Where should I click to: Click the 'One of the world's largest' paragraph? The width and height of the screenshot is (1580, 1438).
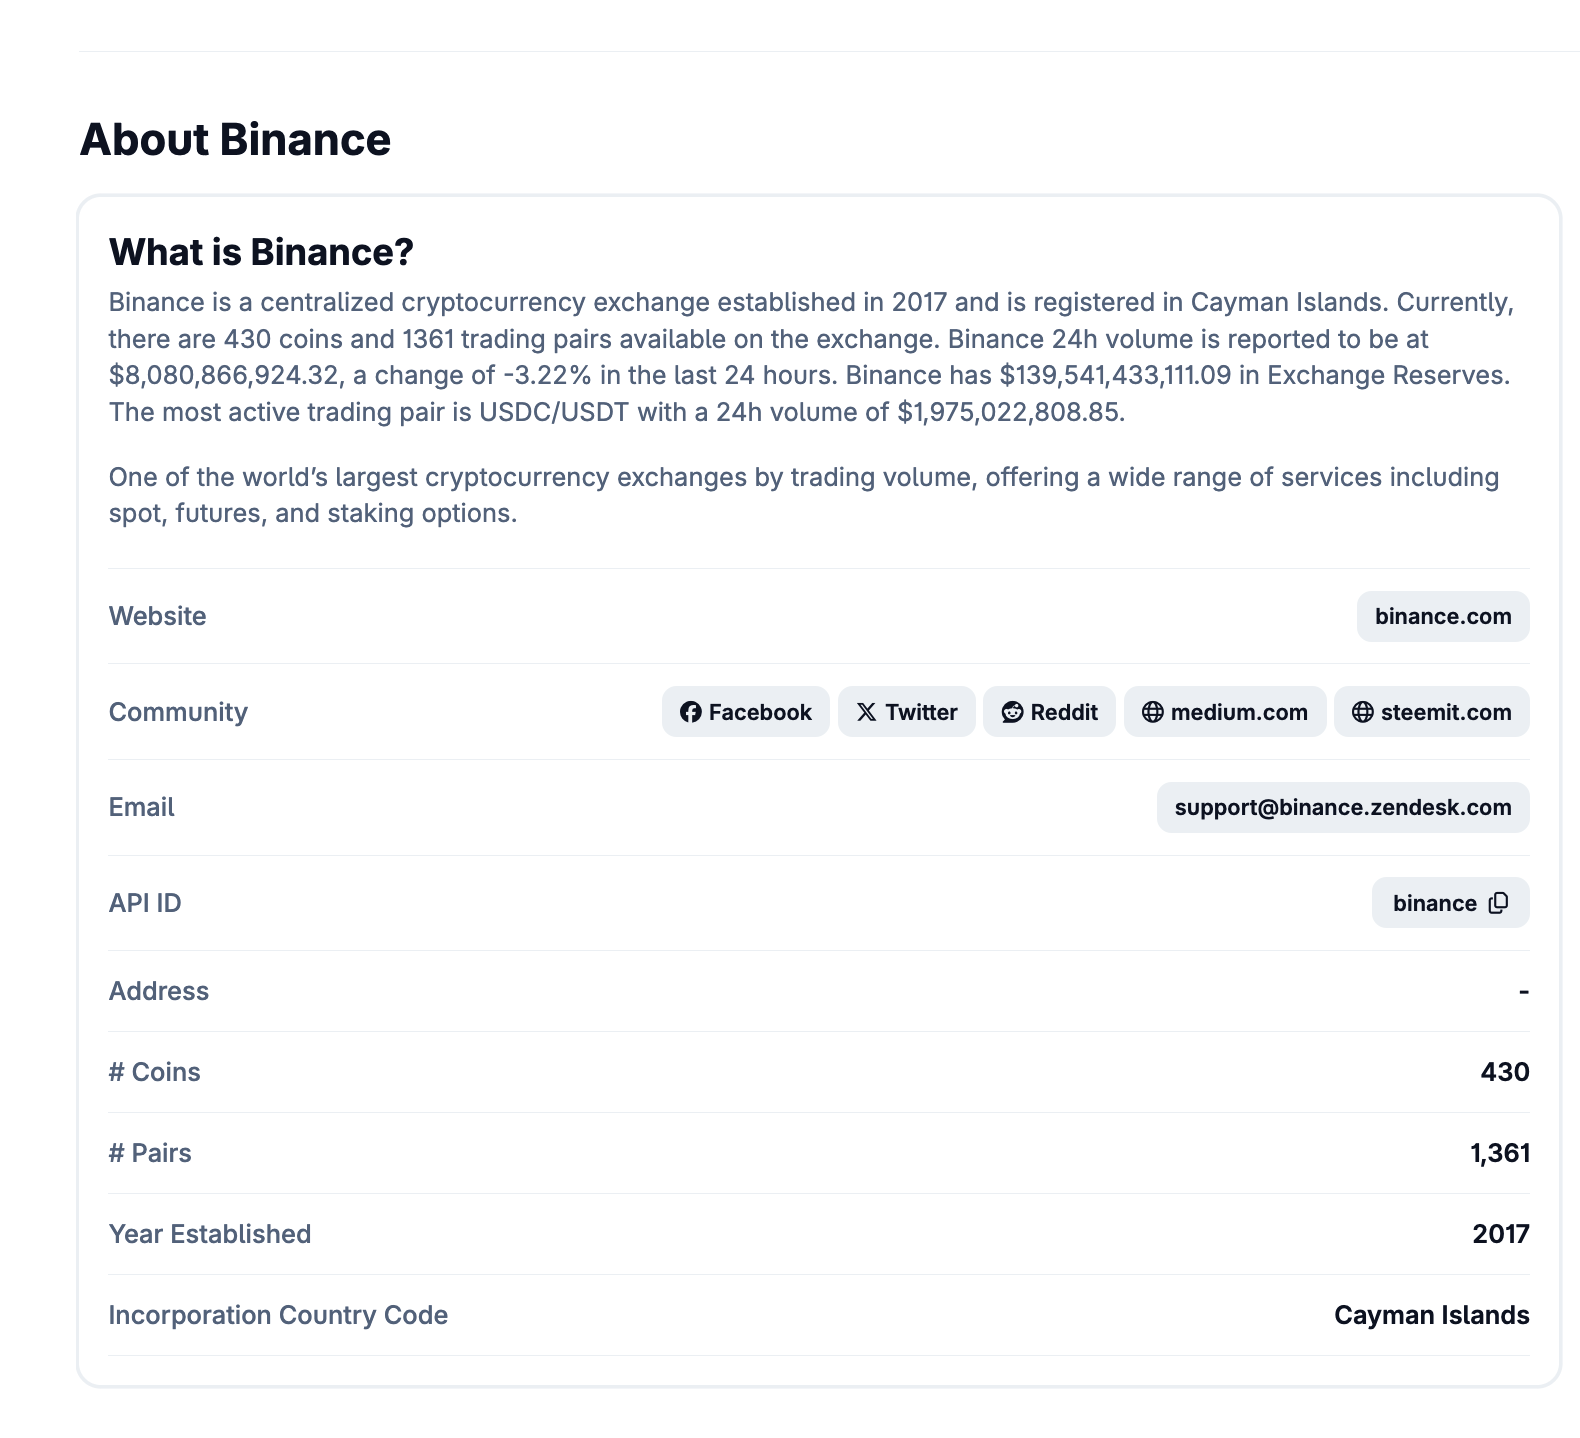pyautogui.click(x=804, y=495)
